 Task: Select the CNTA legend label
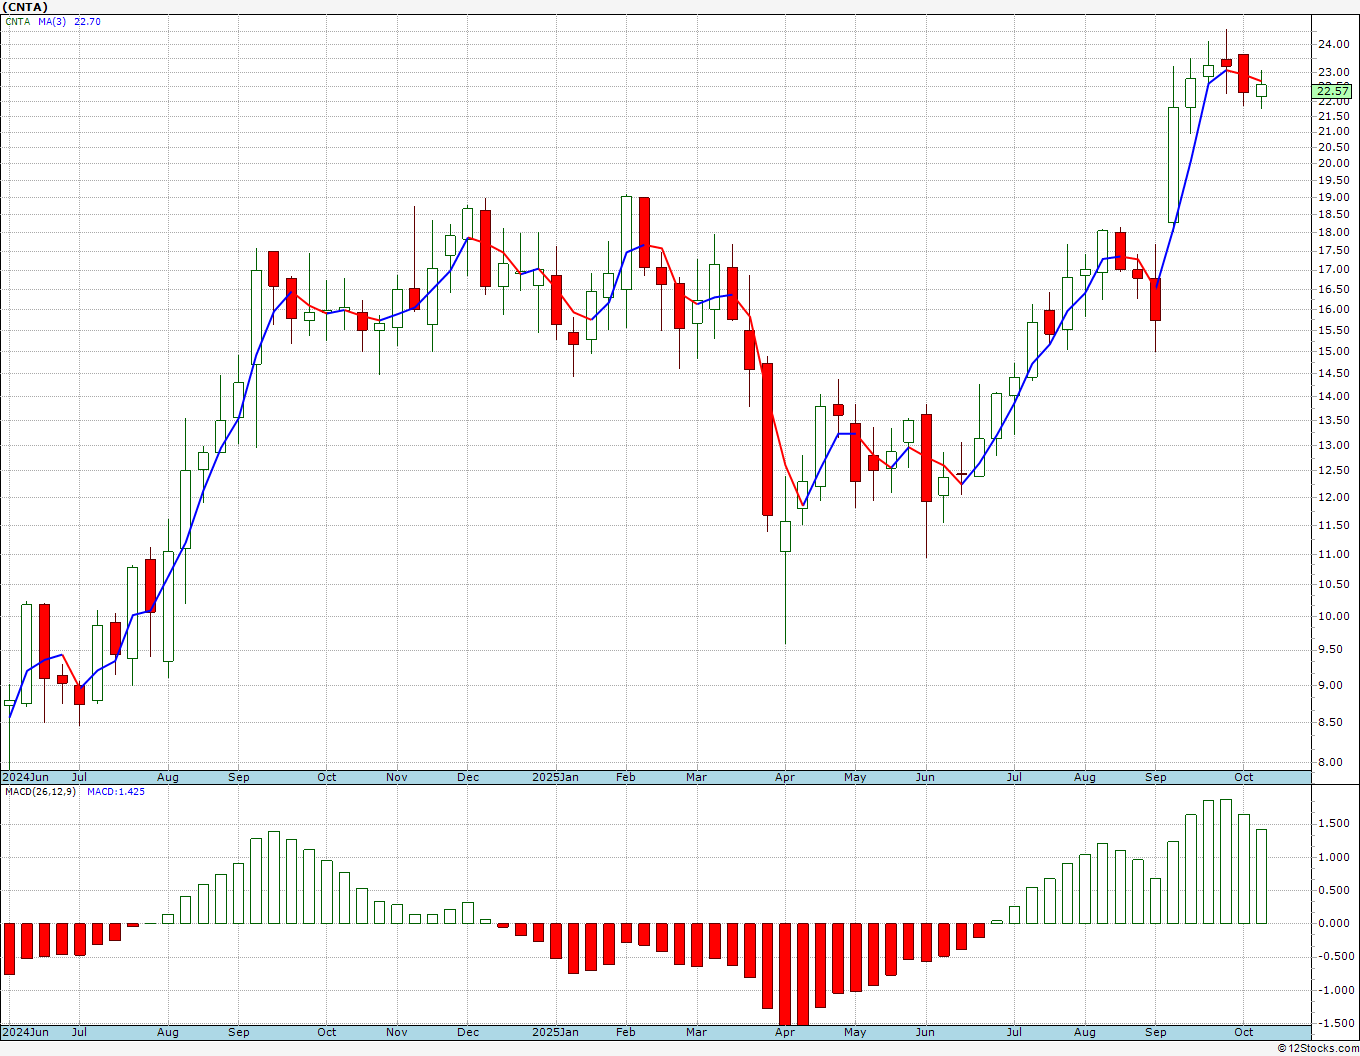17,22
